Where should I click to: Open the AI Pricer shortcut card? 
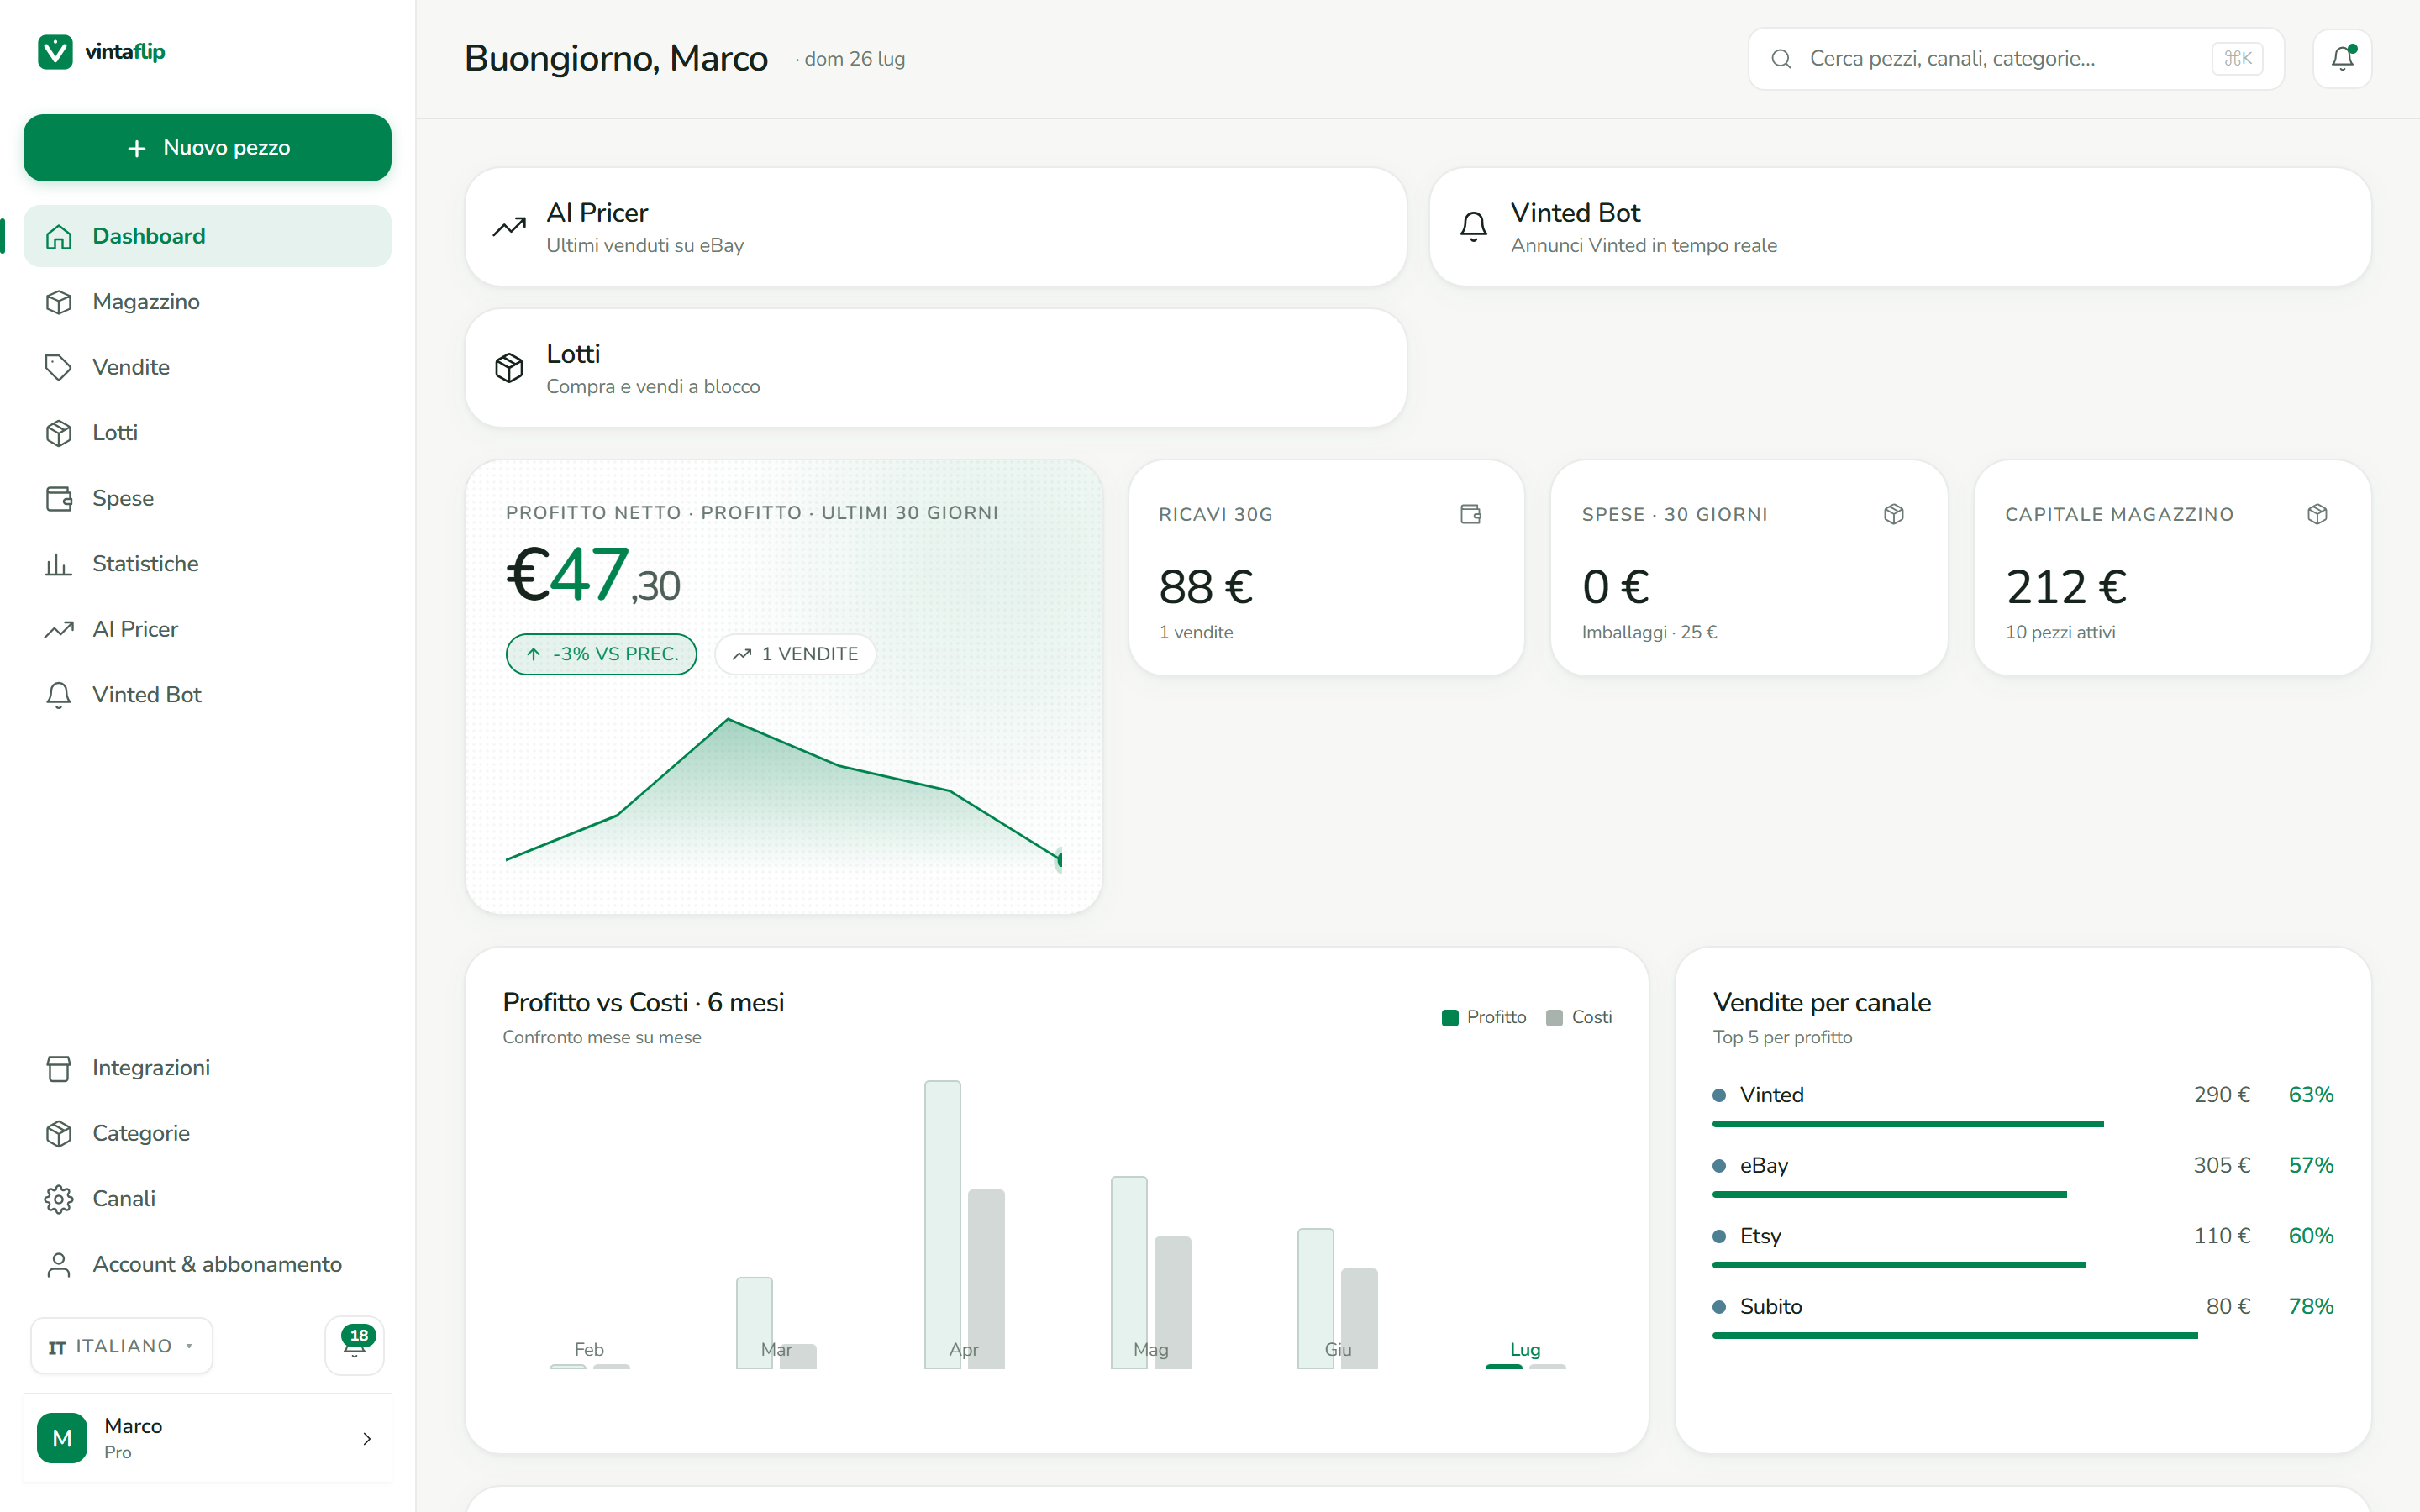pyautogui.click(x=936, y=227)
